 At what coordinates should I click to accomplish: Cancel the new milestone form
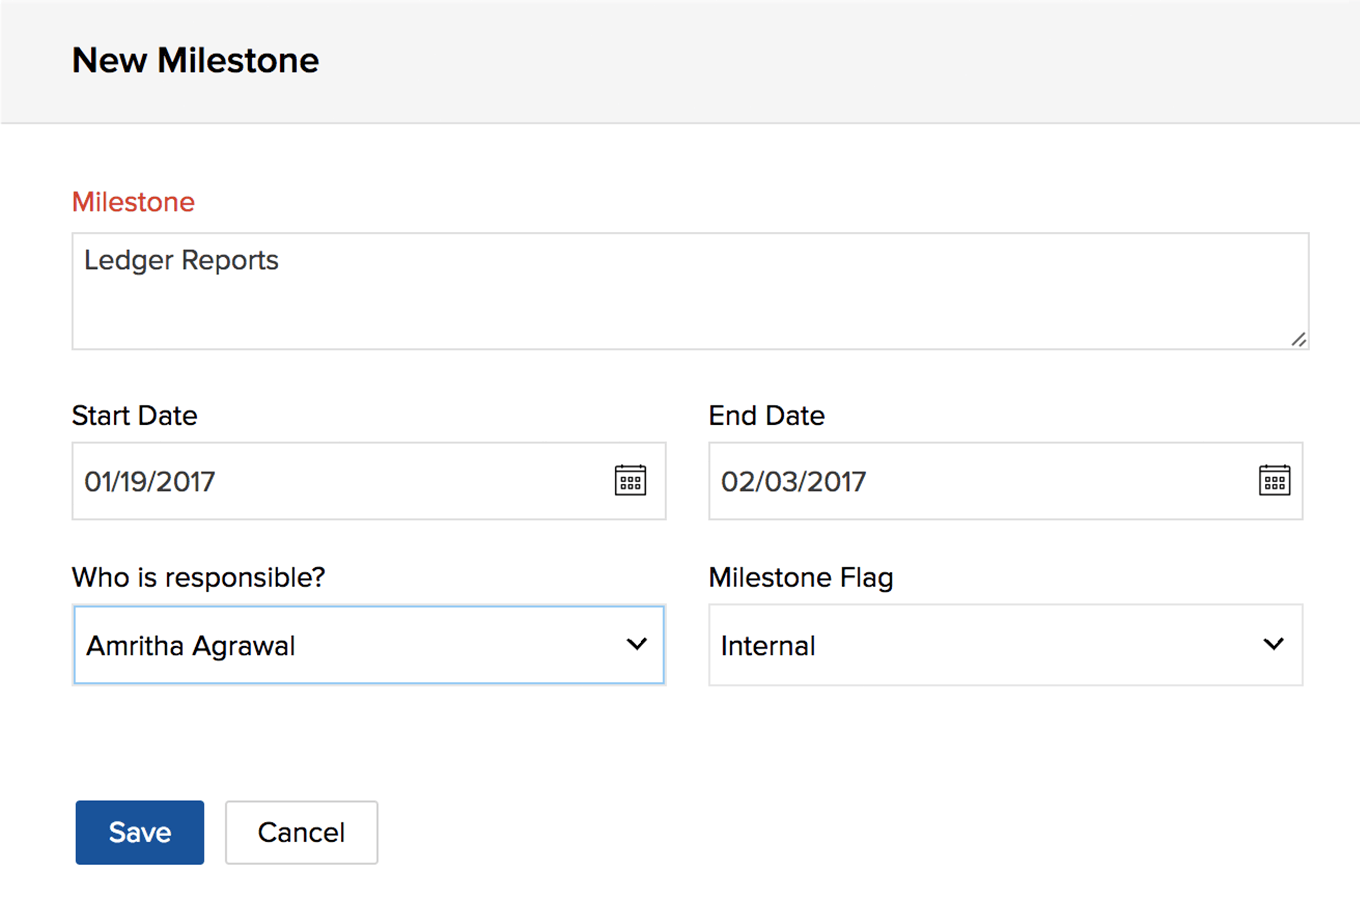[301, 832]
